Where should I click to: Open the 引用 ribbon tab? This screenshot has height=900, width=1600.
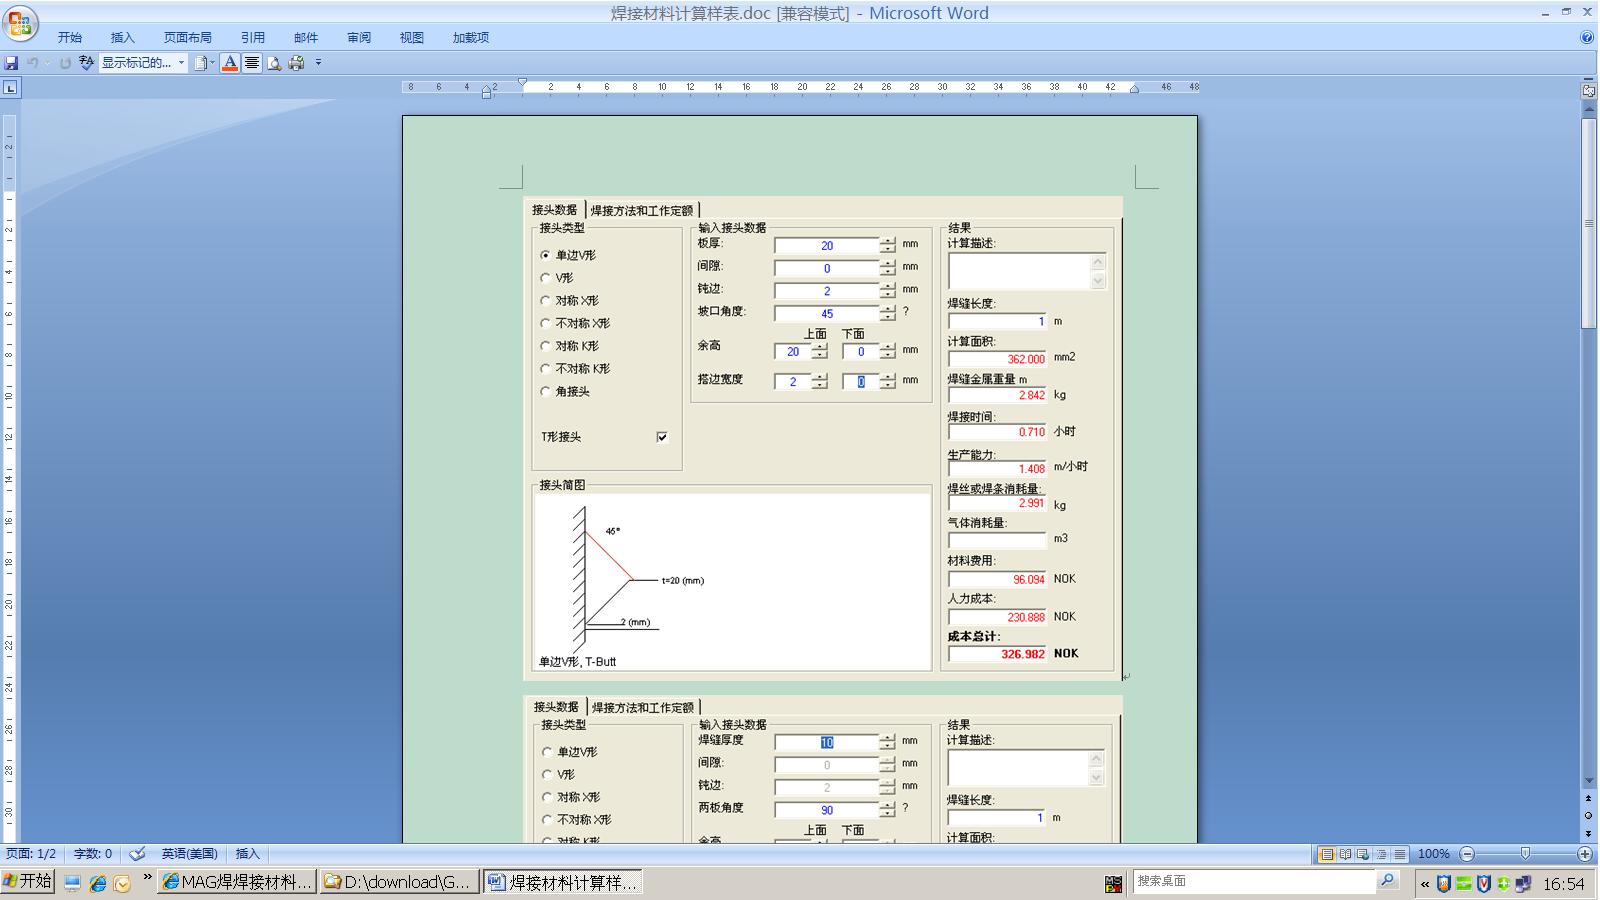[253, 38]
